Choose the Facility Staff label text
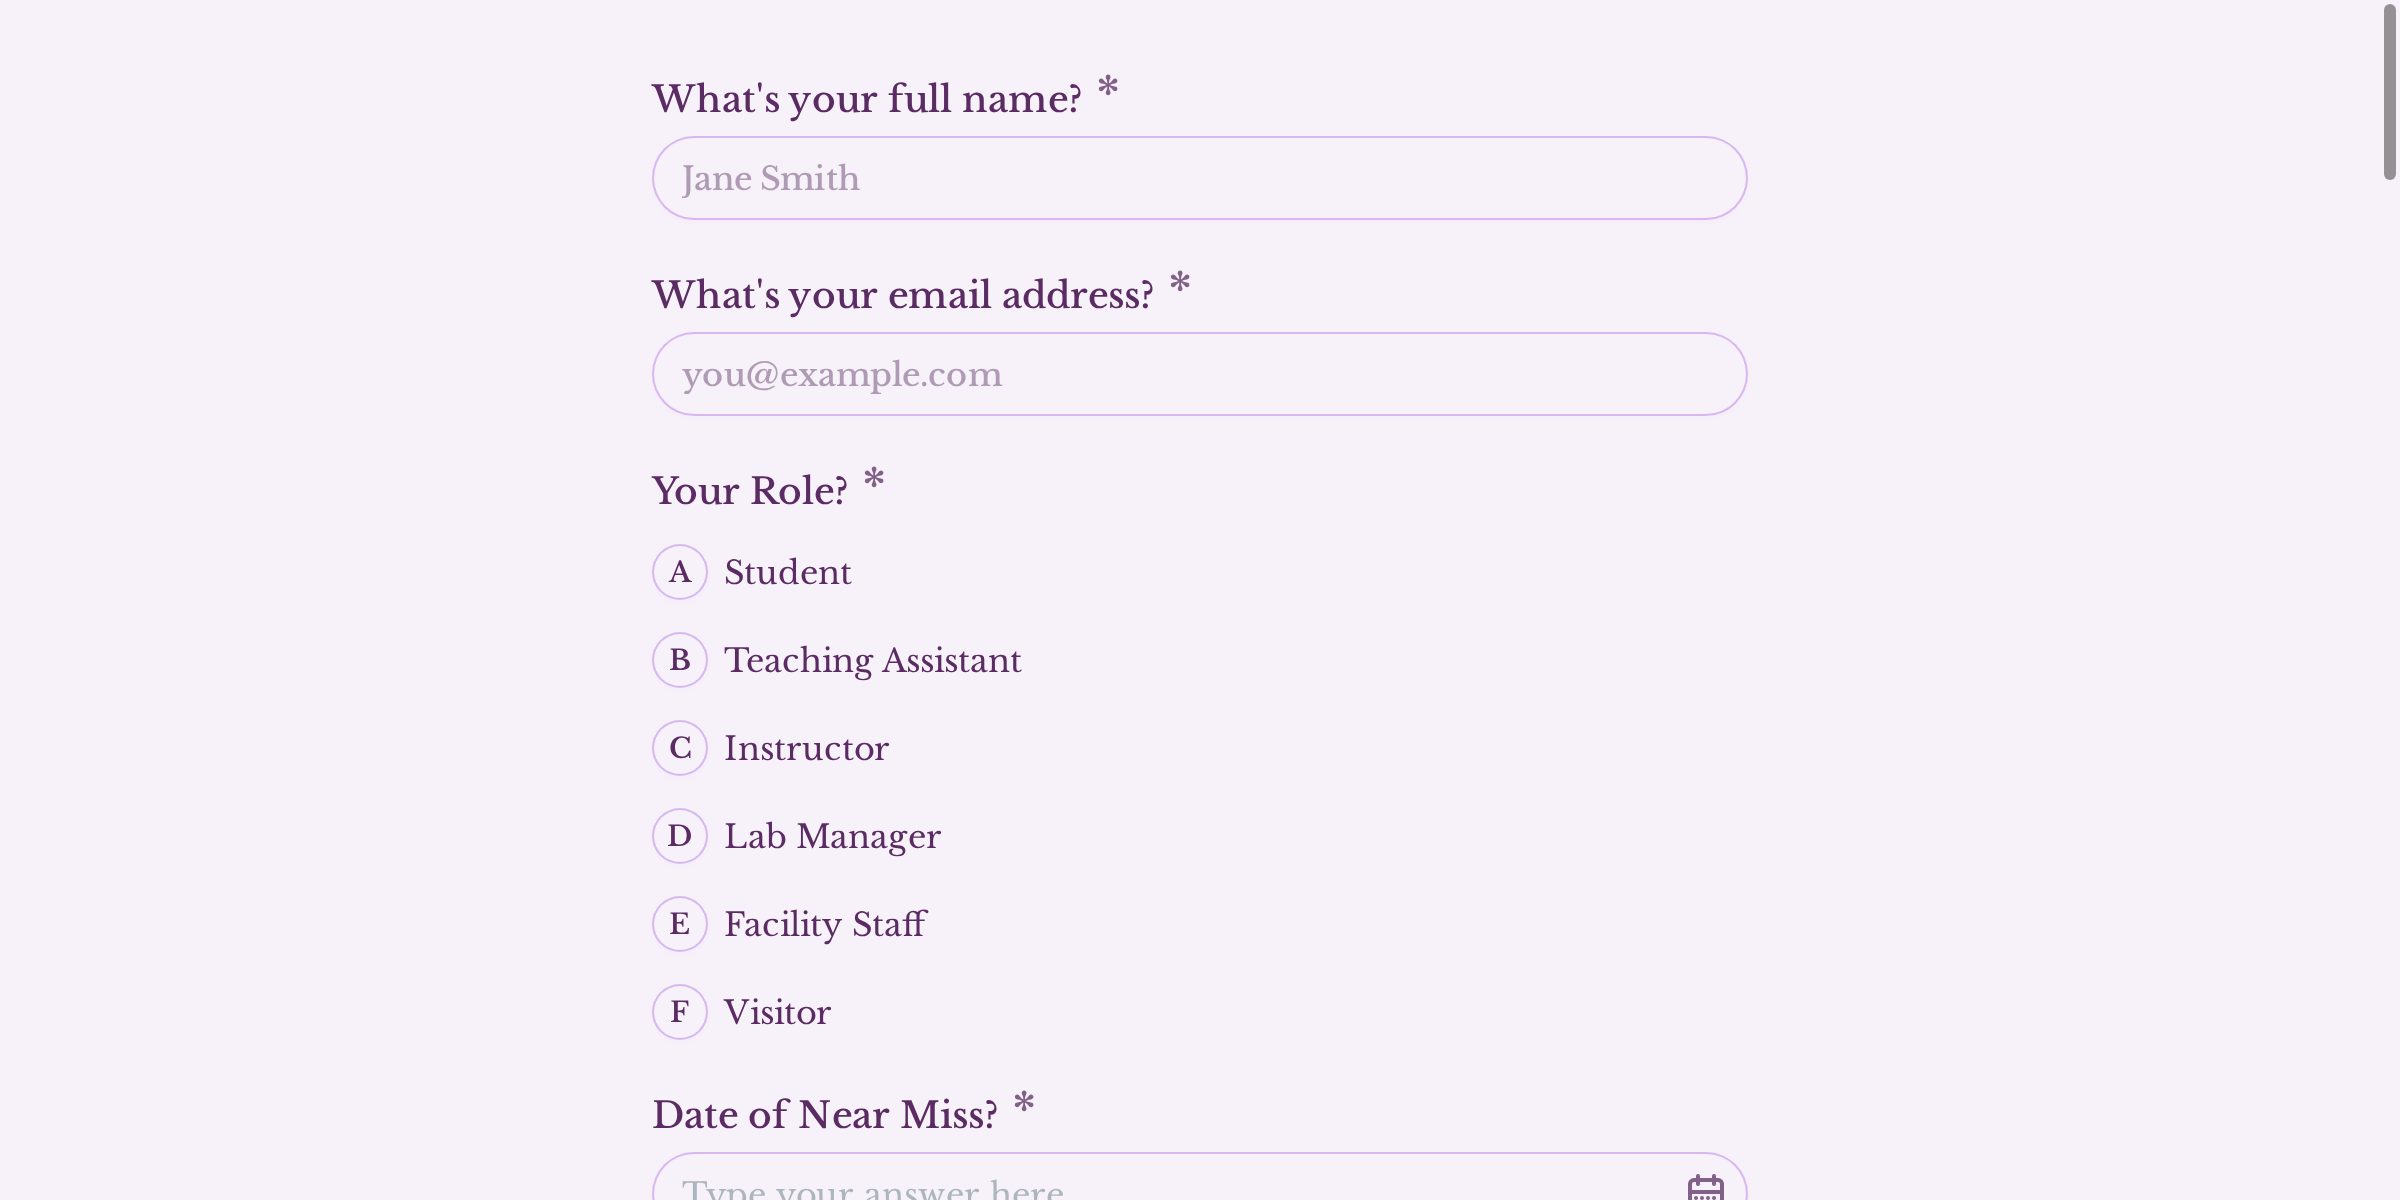This screenshot has height=1200, width=2400. [825, 924]
